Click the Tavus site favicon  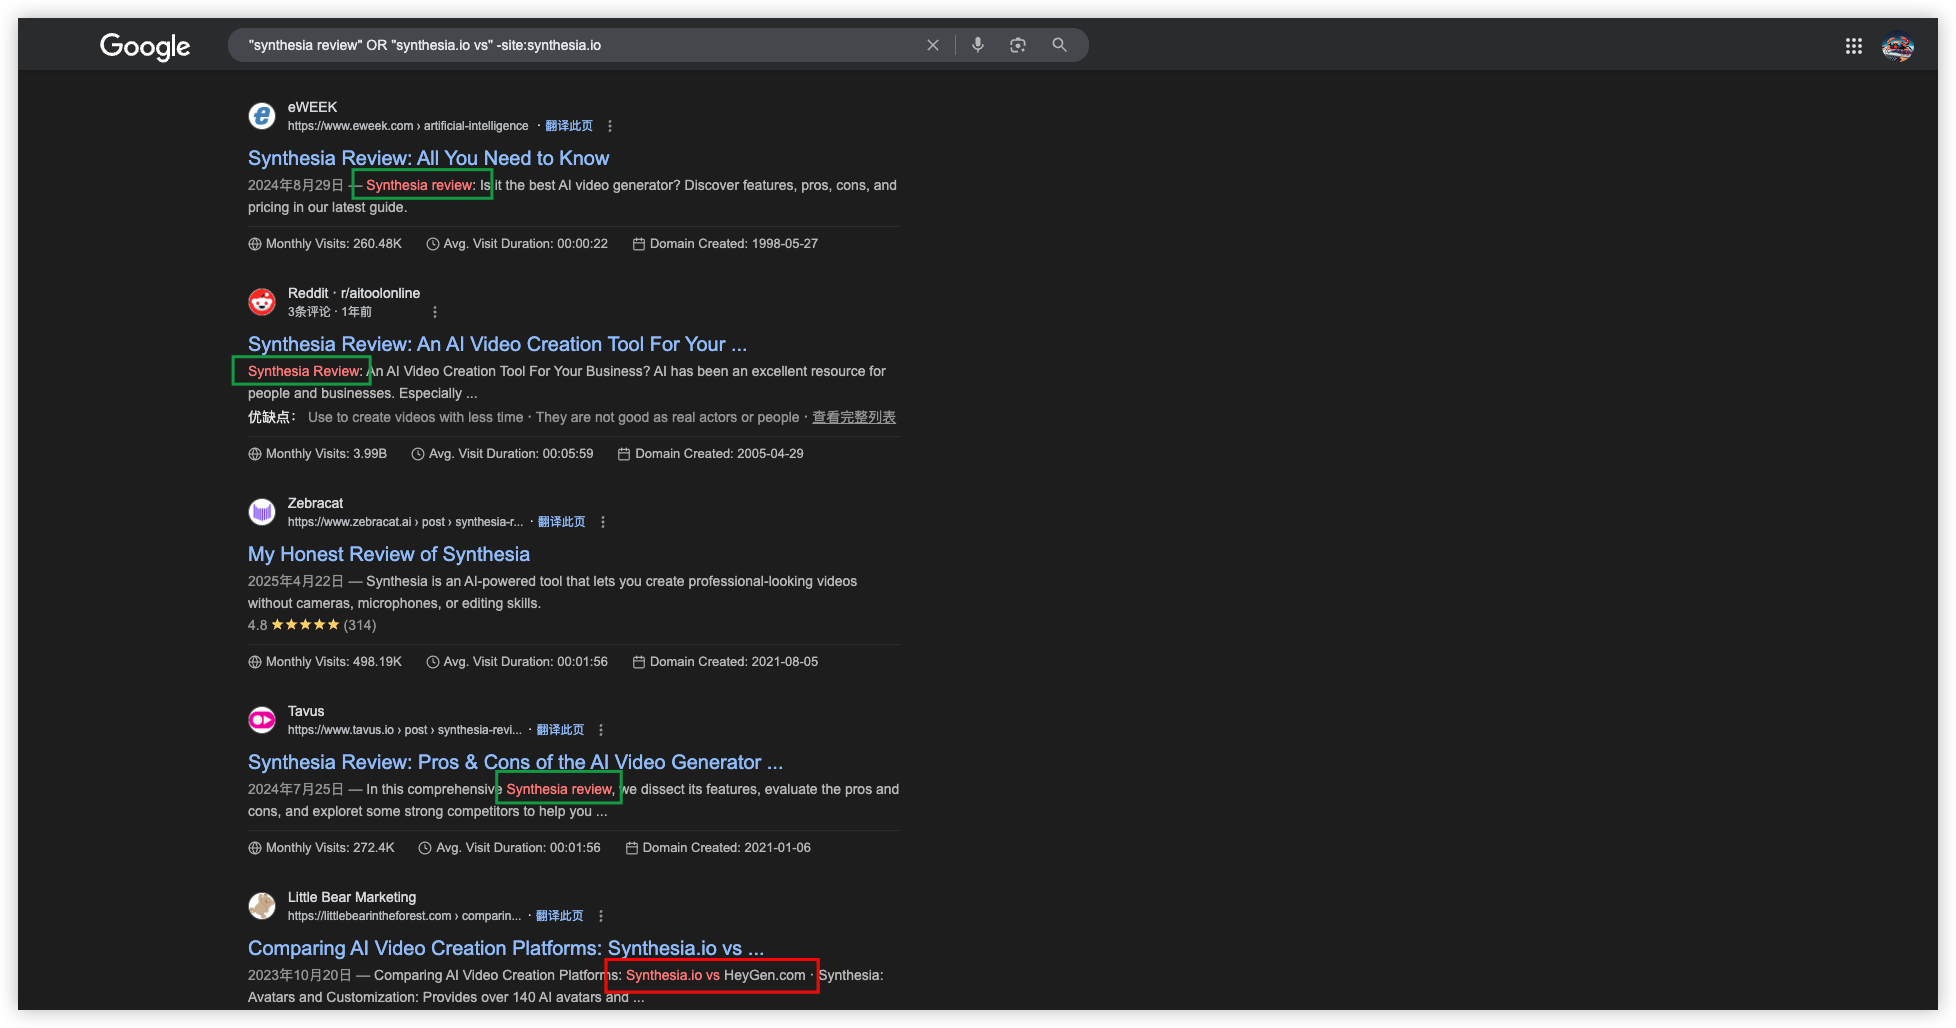pos(262,720)
